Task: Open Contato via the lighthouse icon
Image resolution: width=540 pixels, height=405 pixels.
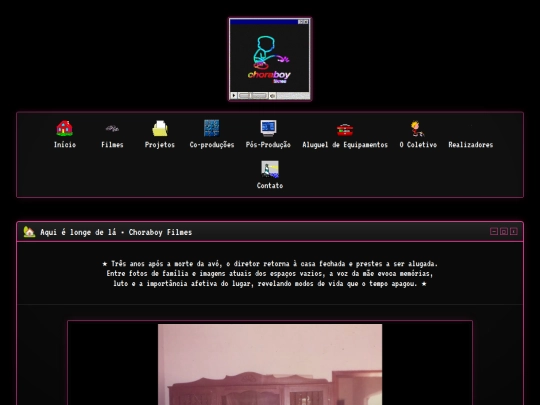Action: (x=270, y=169)
